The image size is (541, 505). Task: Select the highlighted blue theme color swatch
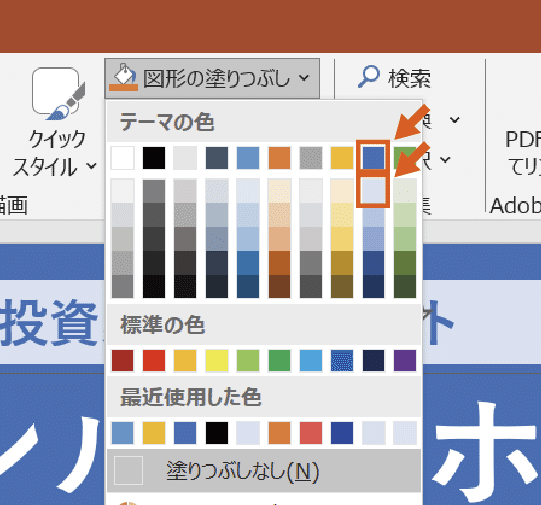coord(373,158)
